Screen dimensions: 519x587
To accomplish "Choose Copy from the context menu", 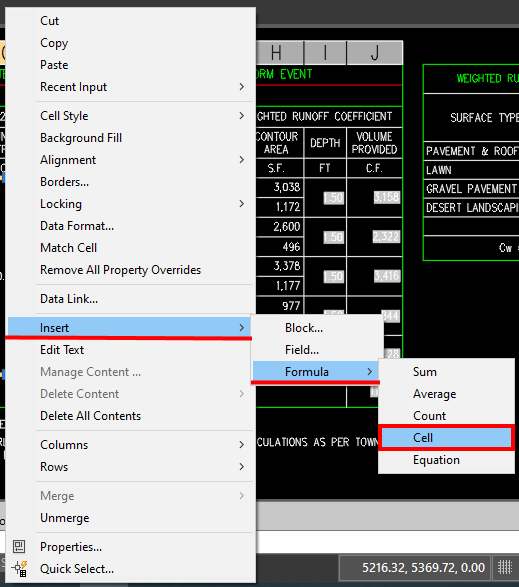I will point(130,43).
